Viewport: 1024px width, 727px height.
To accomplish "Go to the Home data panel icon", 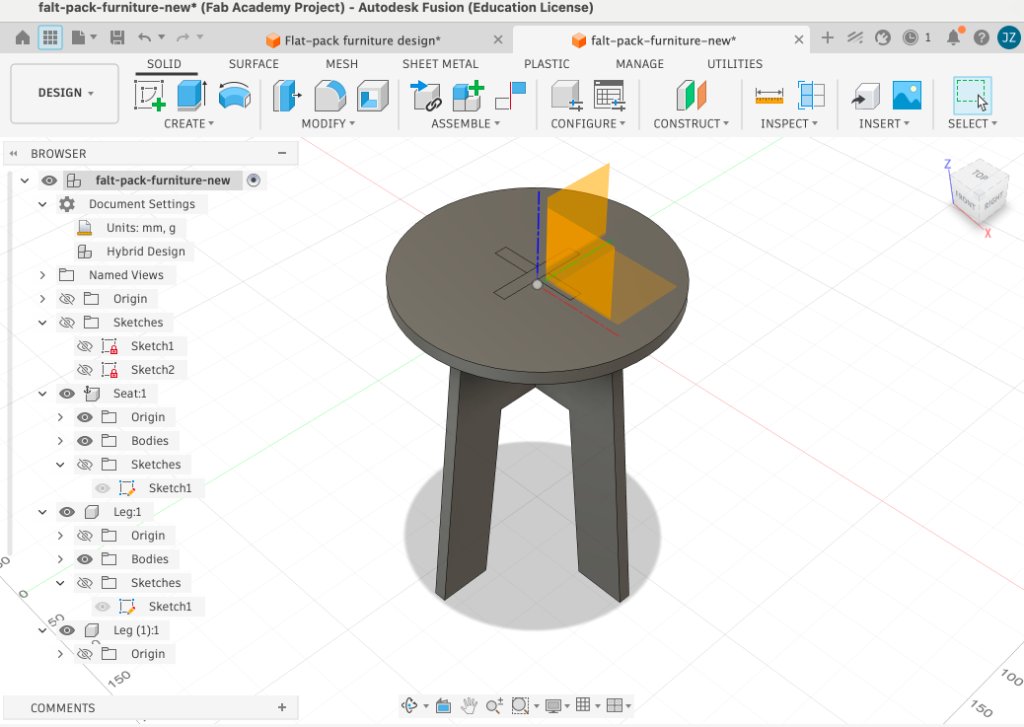I will pyautogui.click(x=22, y=38).
